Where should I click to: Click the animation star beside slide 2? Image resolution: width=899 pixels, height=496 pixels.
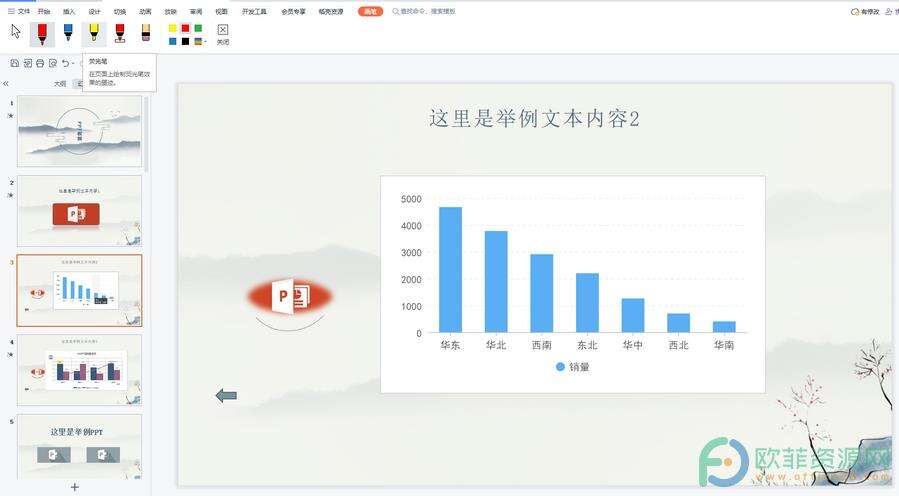pos(11,196)
